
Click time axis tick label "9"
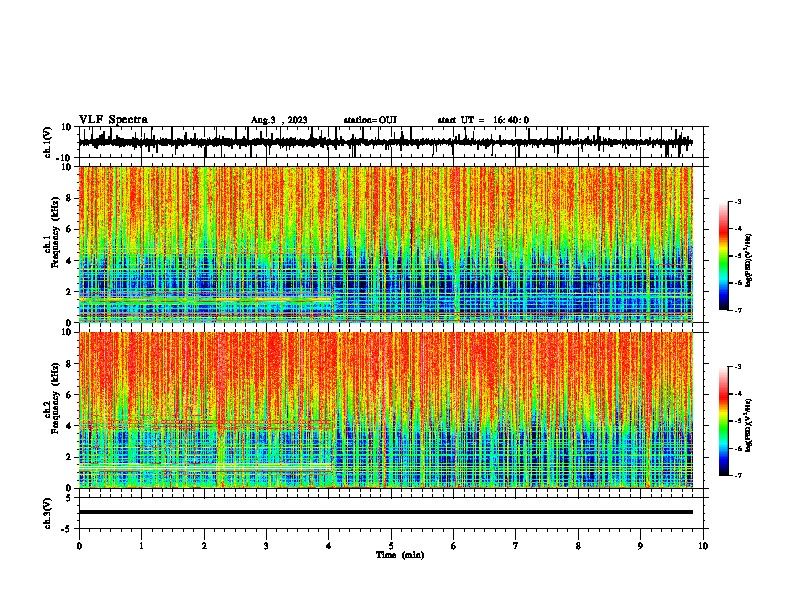point(640,546)
